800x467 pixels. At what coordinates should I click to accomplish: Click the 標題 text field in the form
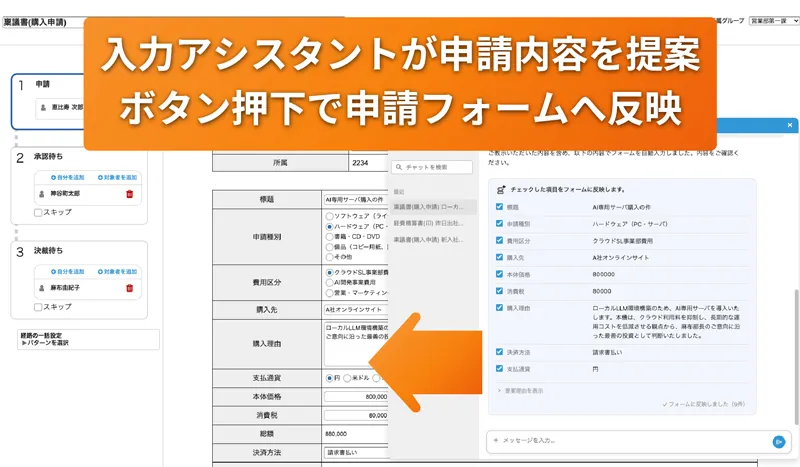(356, 200)
